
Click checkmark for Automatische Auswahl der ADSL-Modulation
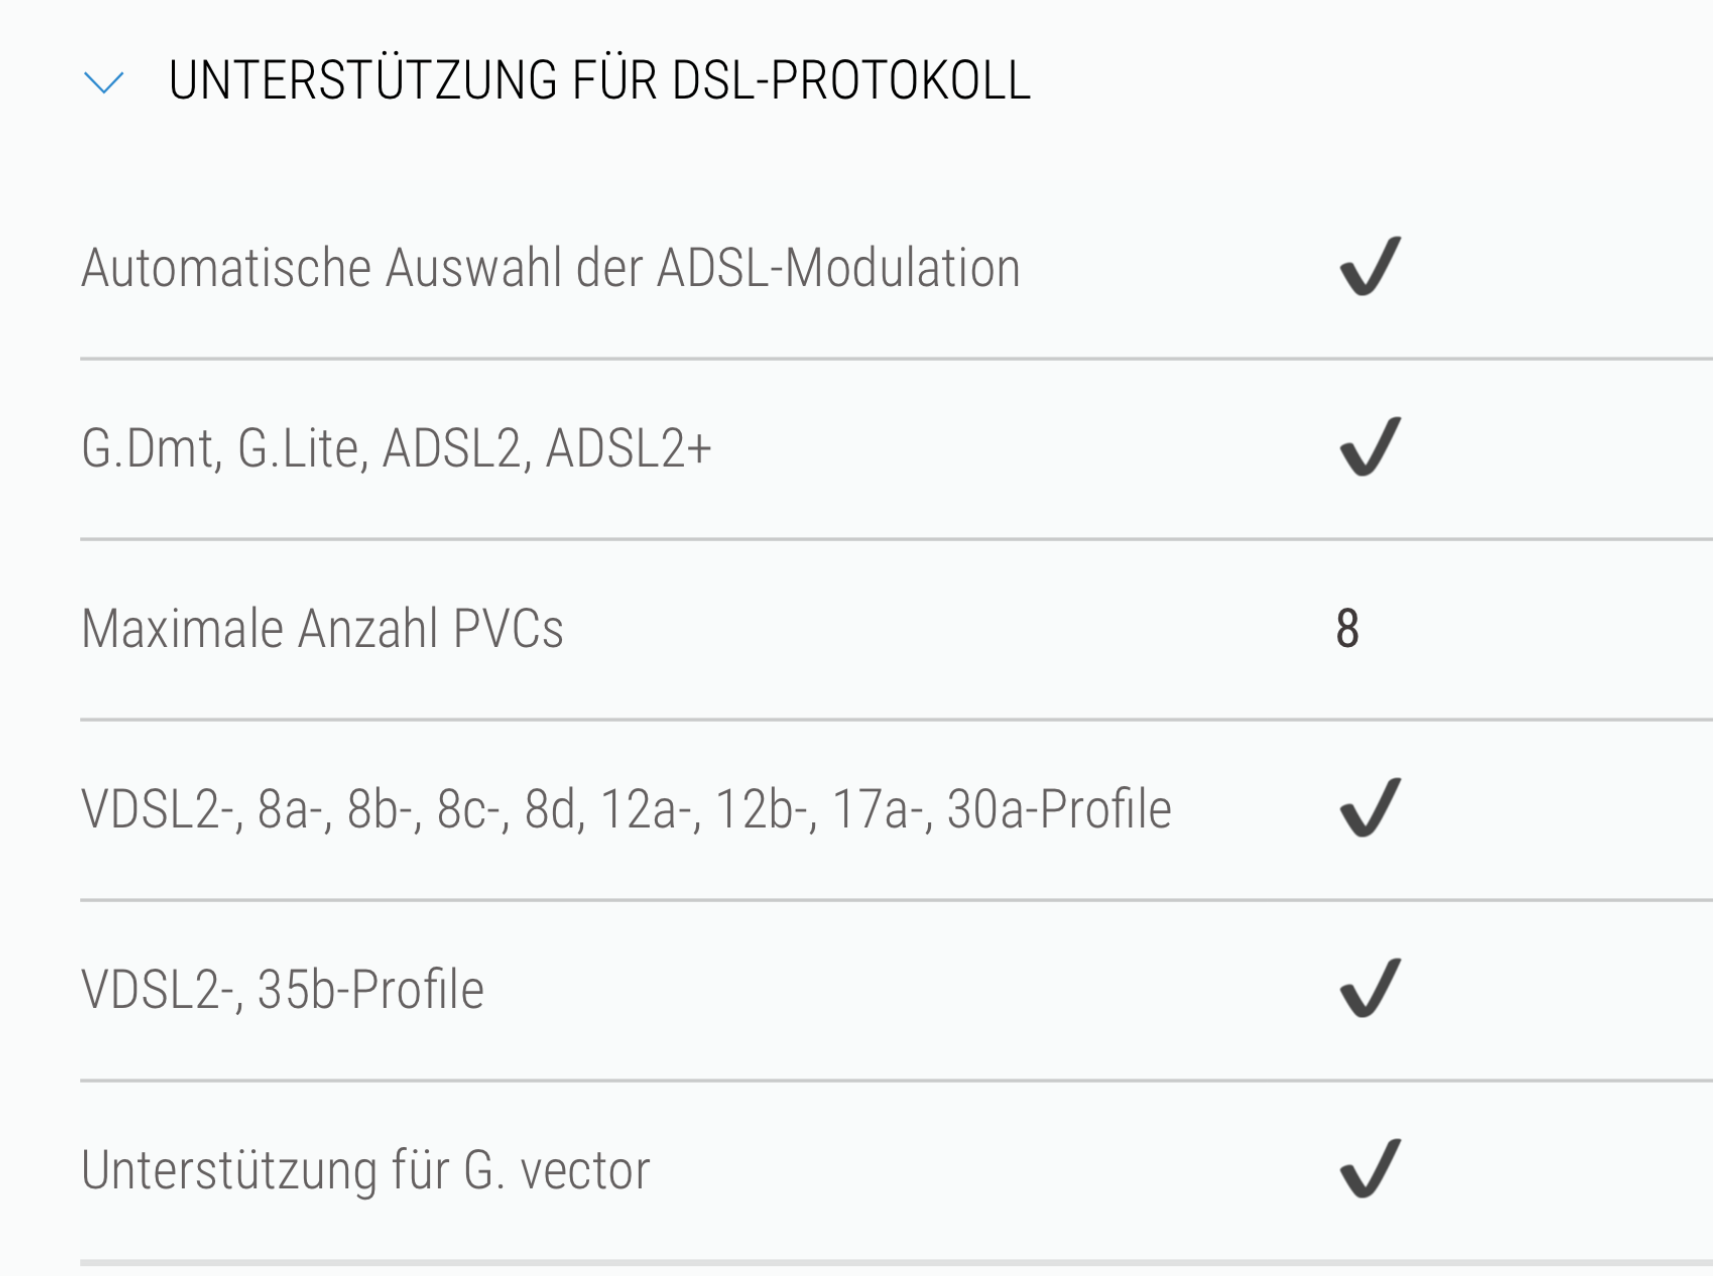[x=1370, y=266]
